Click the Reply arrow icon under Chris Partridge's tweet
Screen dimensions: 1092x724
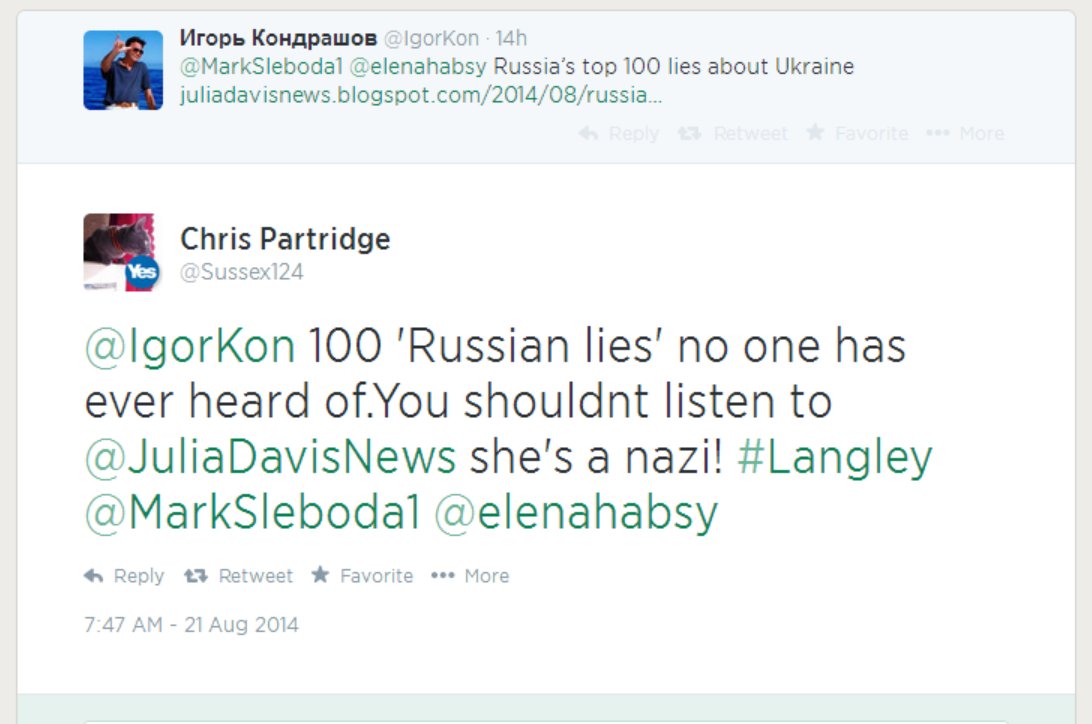pyautogui.click(x=93, y=576)
